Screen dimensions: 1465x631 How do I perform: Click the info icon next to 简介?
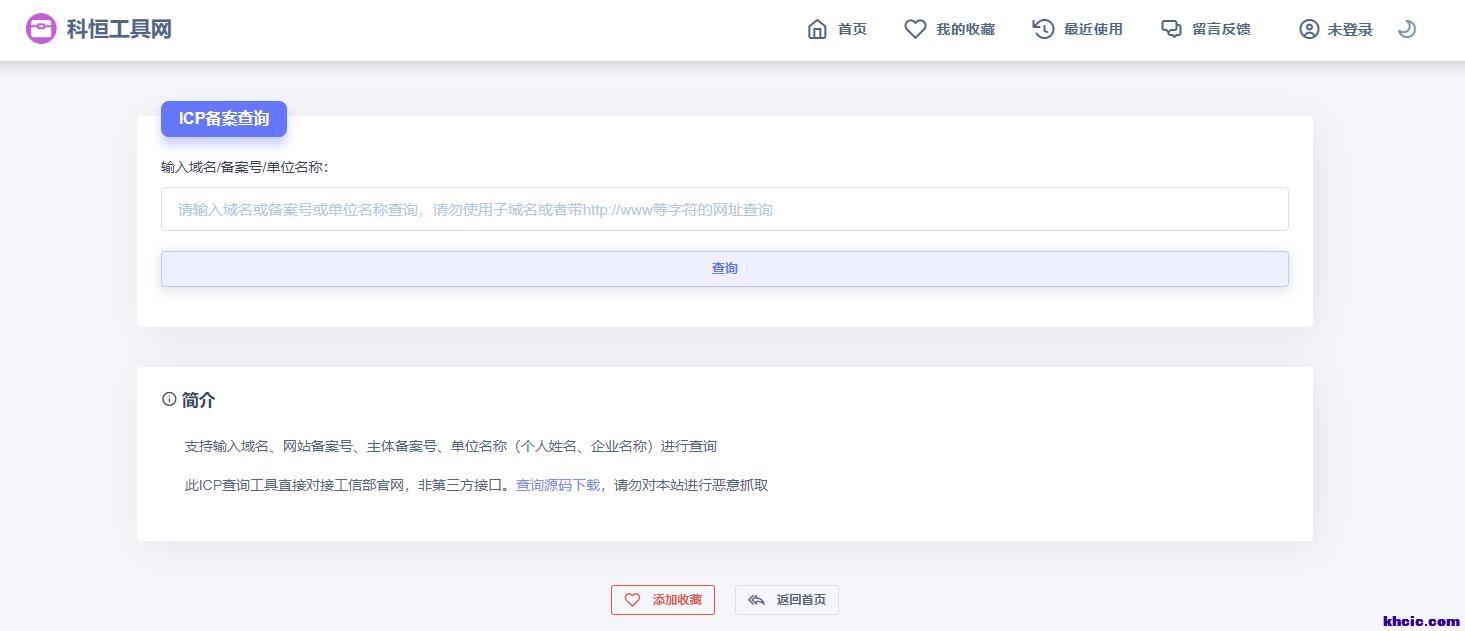169,399
